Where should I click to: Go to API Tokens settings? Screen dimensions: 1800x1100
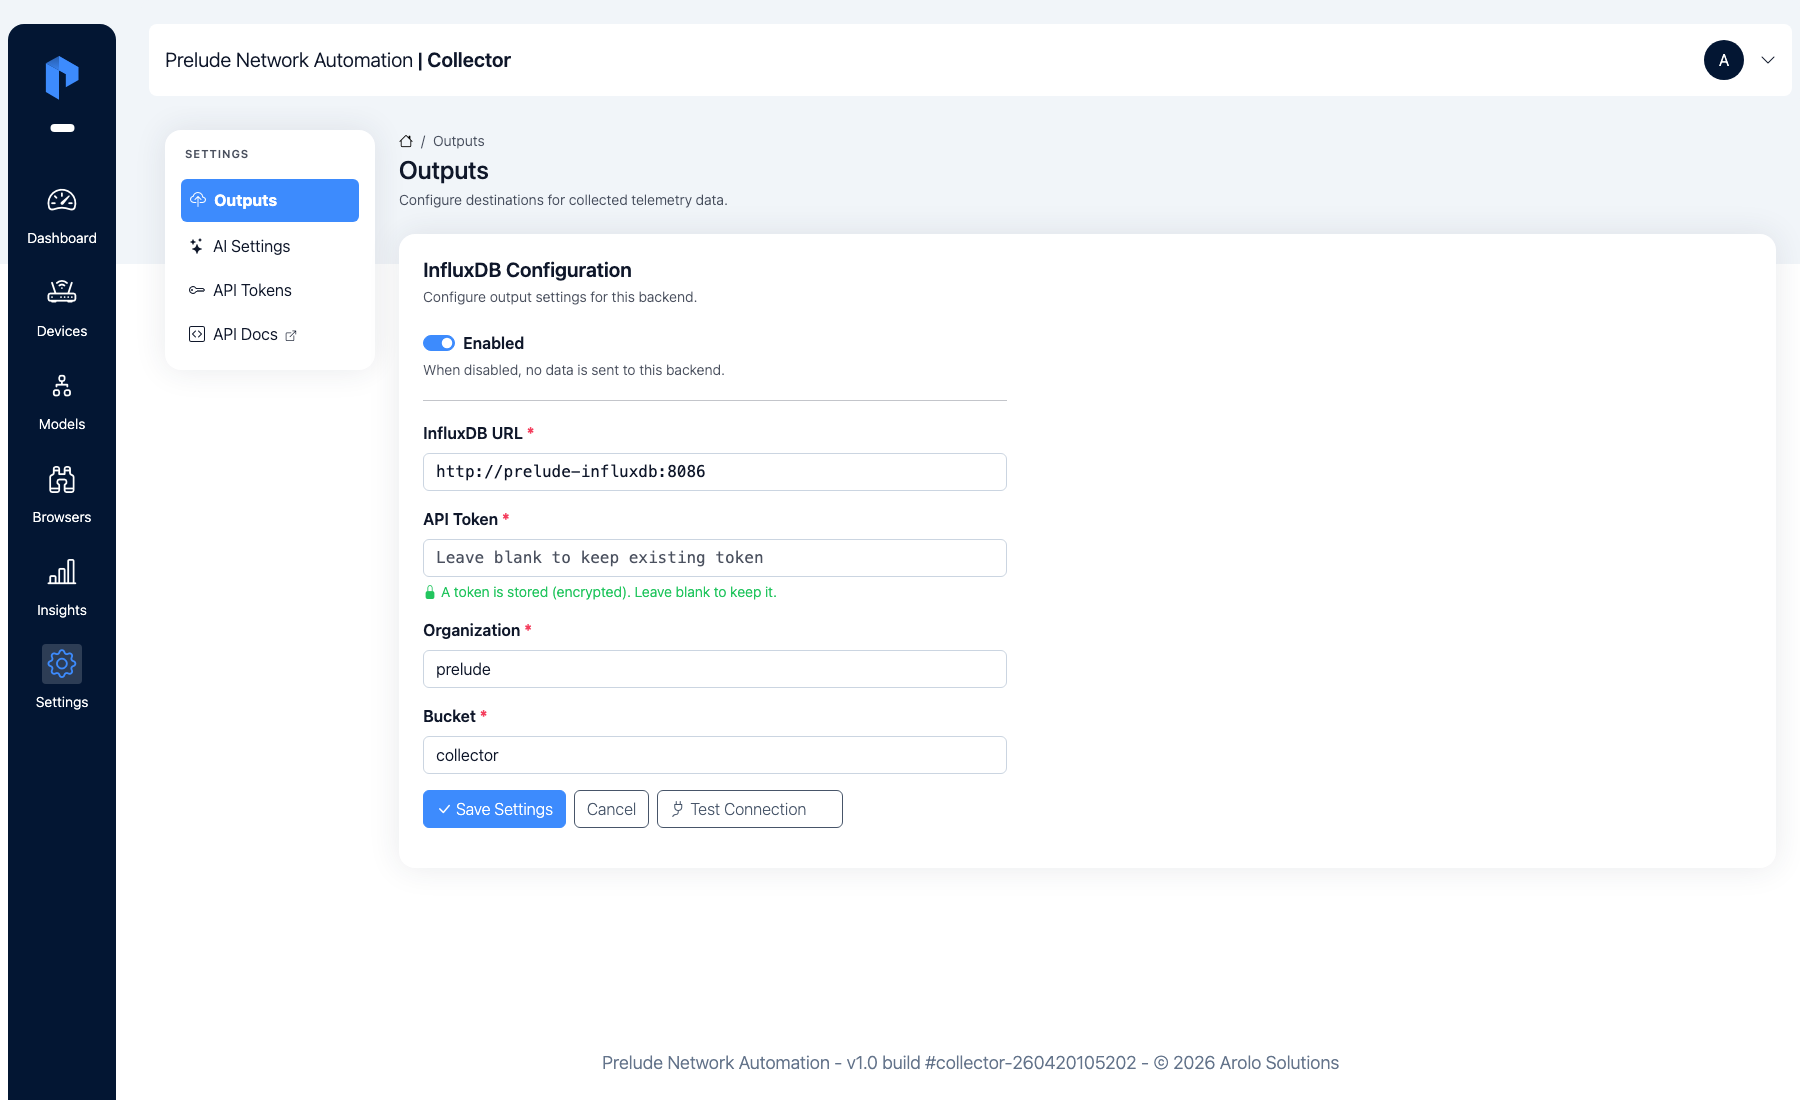[x=270, y=290]
